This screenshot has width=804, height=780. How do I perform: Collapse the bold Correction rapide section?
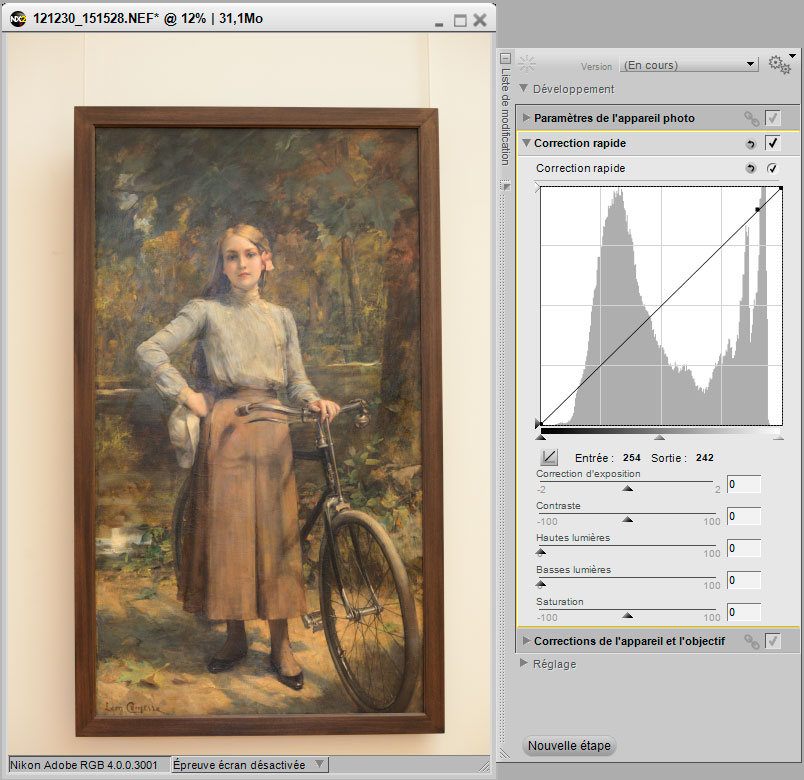(526, 143)
